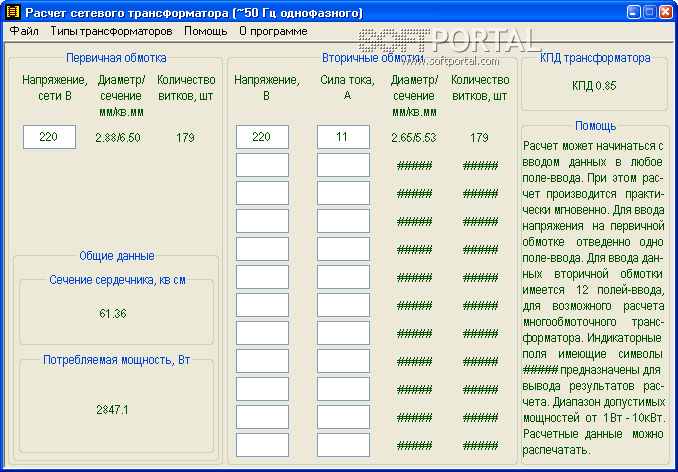This screenshot has width=678, height=472.
Task: Click secondary winding turns value 179
Action: click(479, 138)
